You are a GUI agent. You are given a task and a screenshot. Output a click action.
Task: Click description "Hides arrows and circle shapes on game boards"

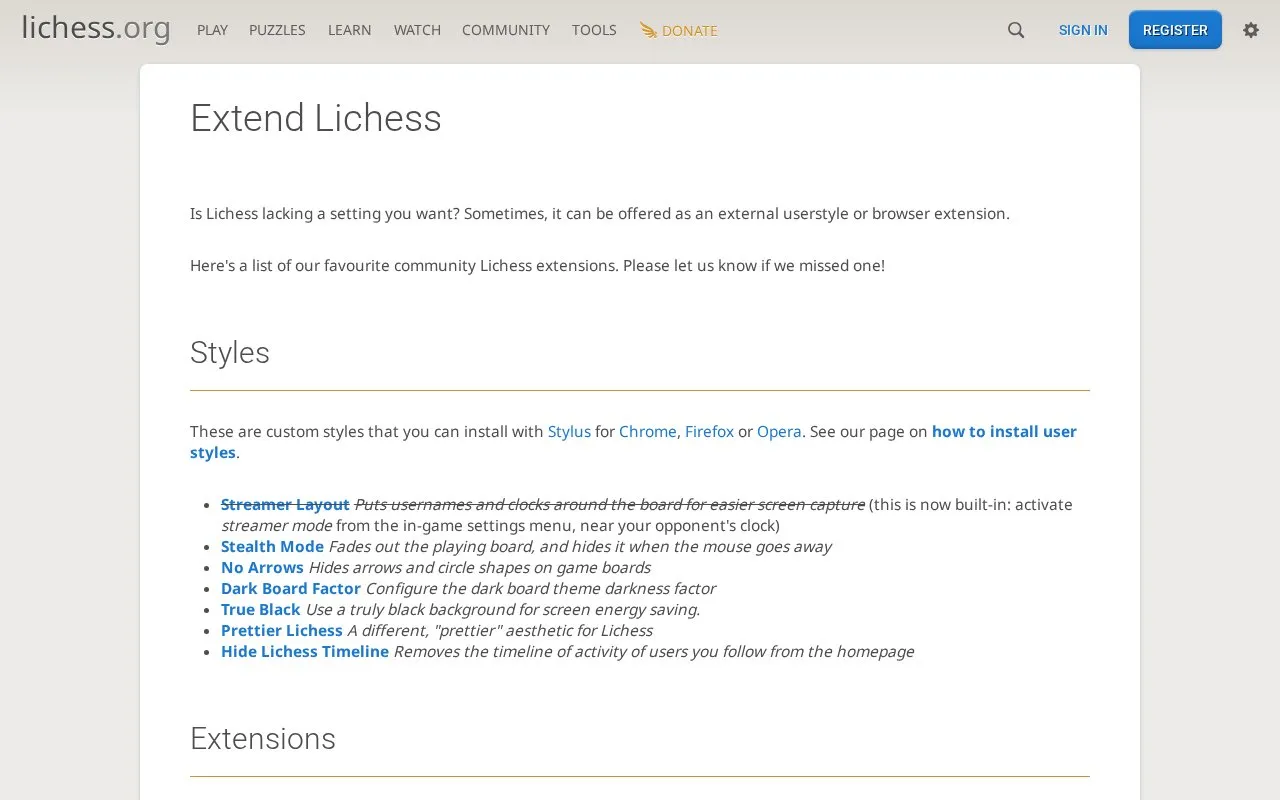tap(479, 568)
